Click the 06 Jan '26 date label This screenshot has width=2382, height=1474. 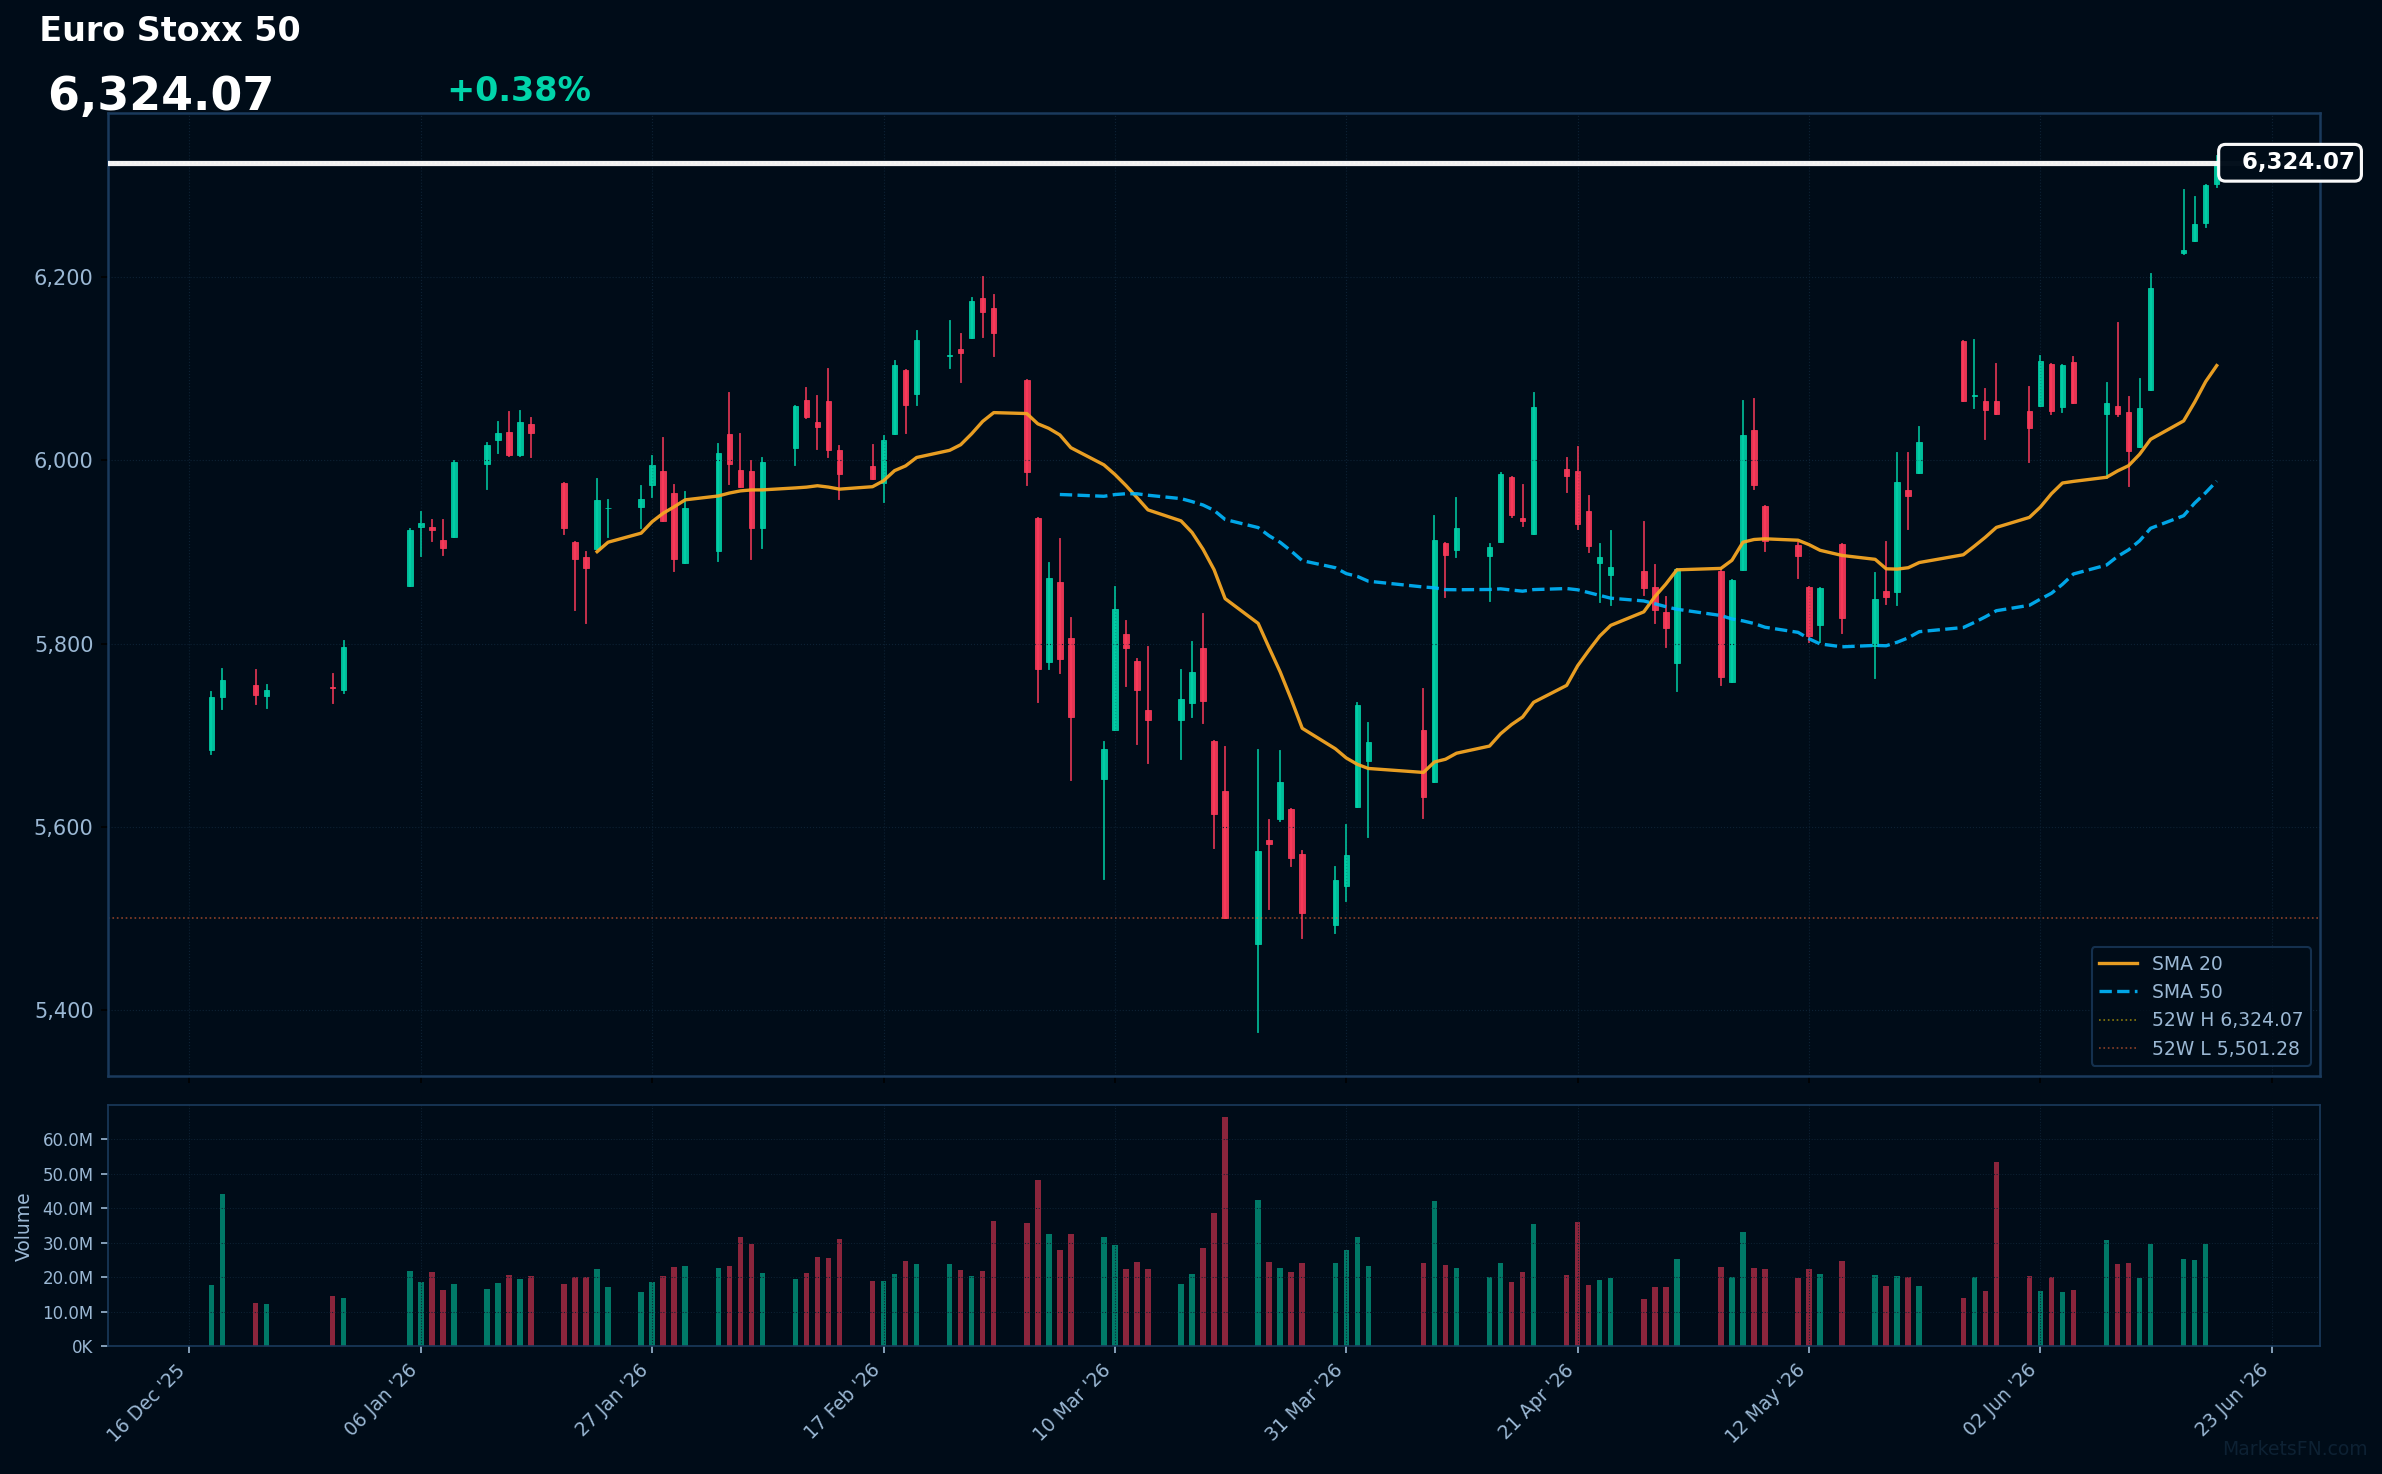point(380,1400)
